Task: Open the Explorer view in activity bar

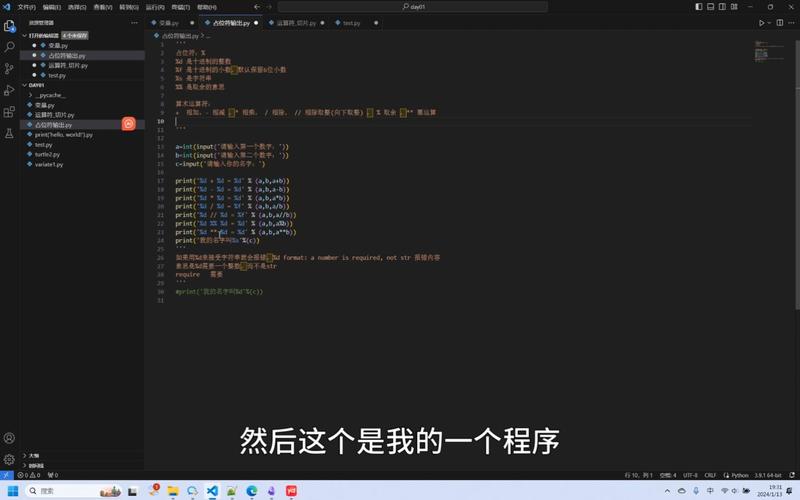Action: pyautogui.click(x=9, y=26)
